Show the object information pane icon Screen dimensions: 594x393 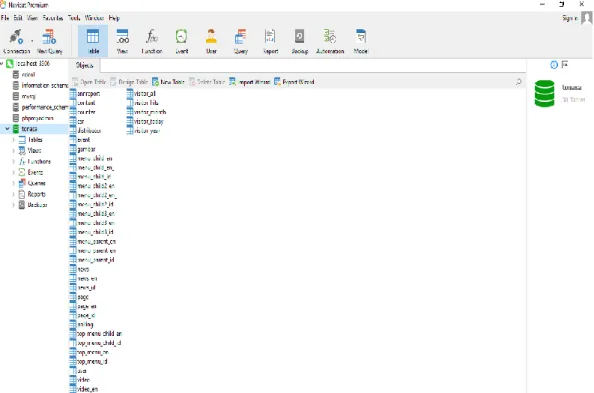point(554,65)
